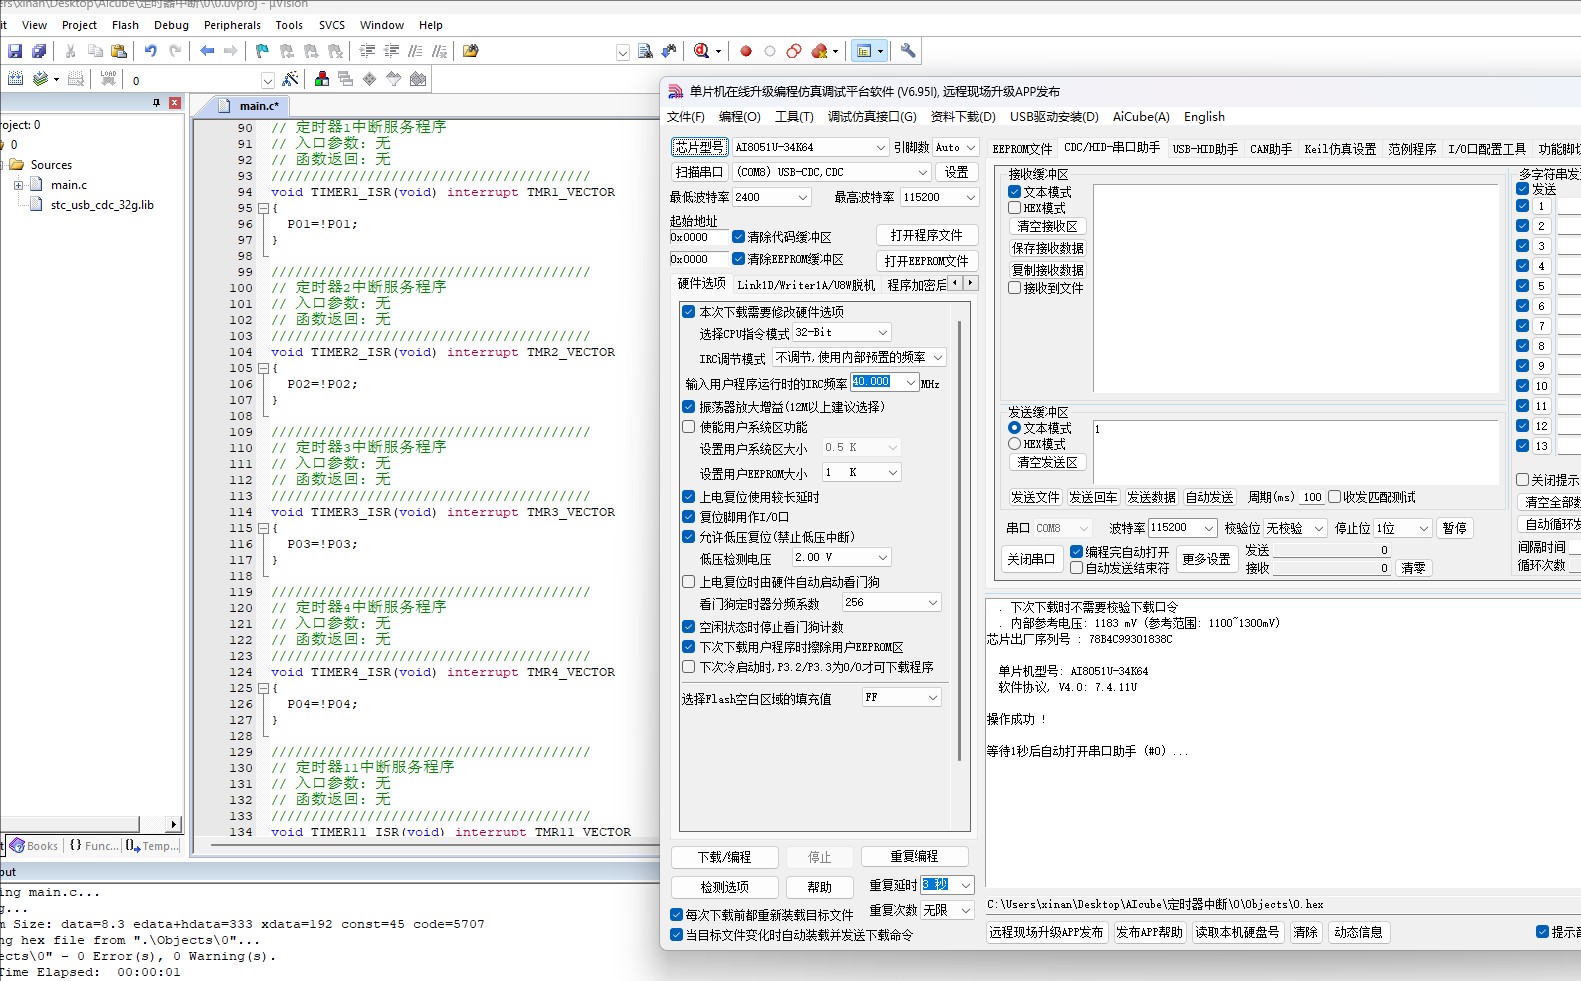Open the Configuration wrench icon
Screen dimensions: 1581x981
coord(908,51)
